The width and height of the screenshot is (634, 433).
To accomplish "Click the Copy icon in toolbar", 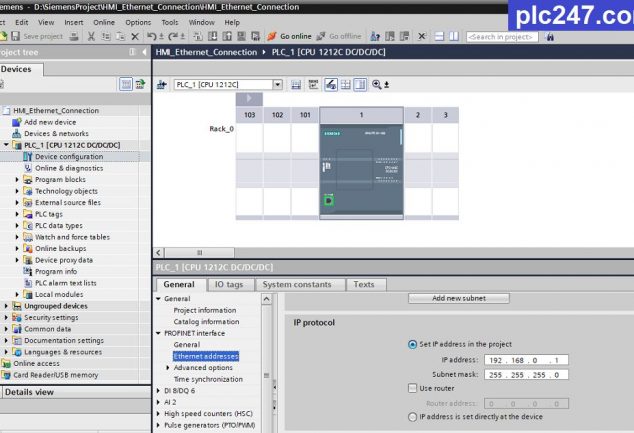I will (106, 36).
